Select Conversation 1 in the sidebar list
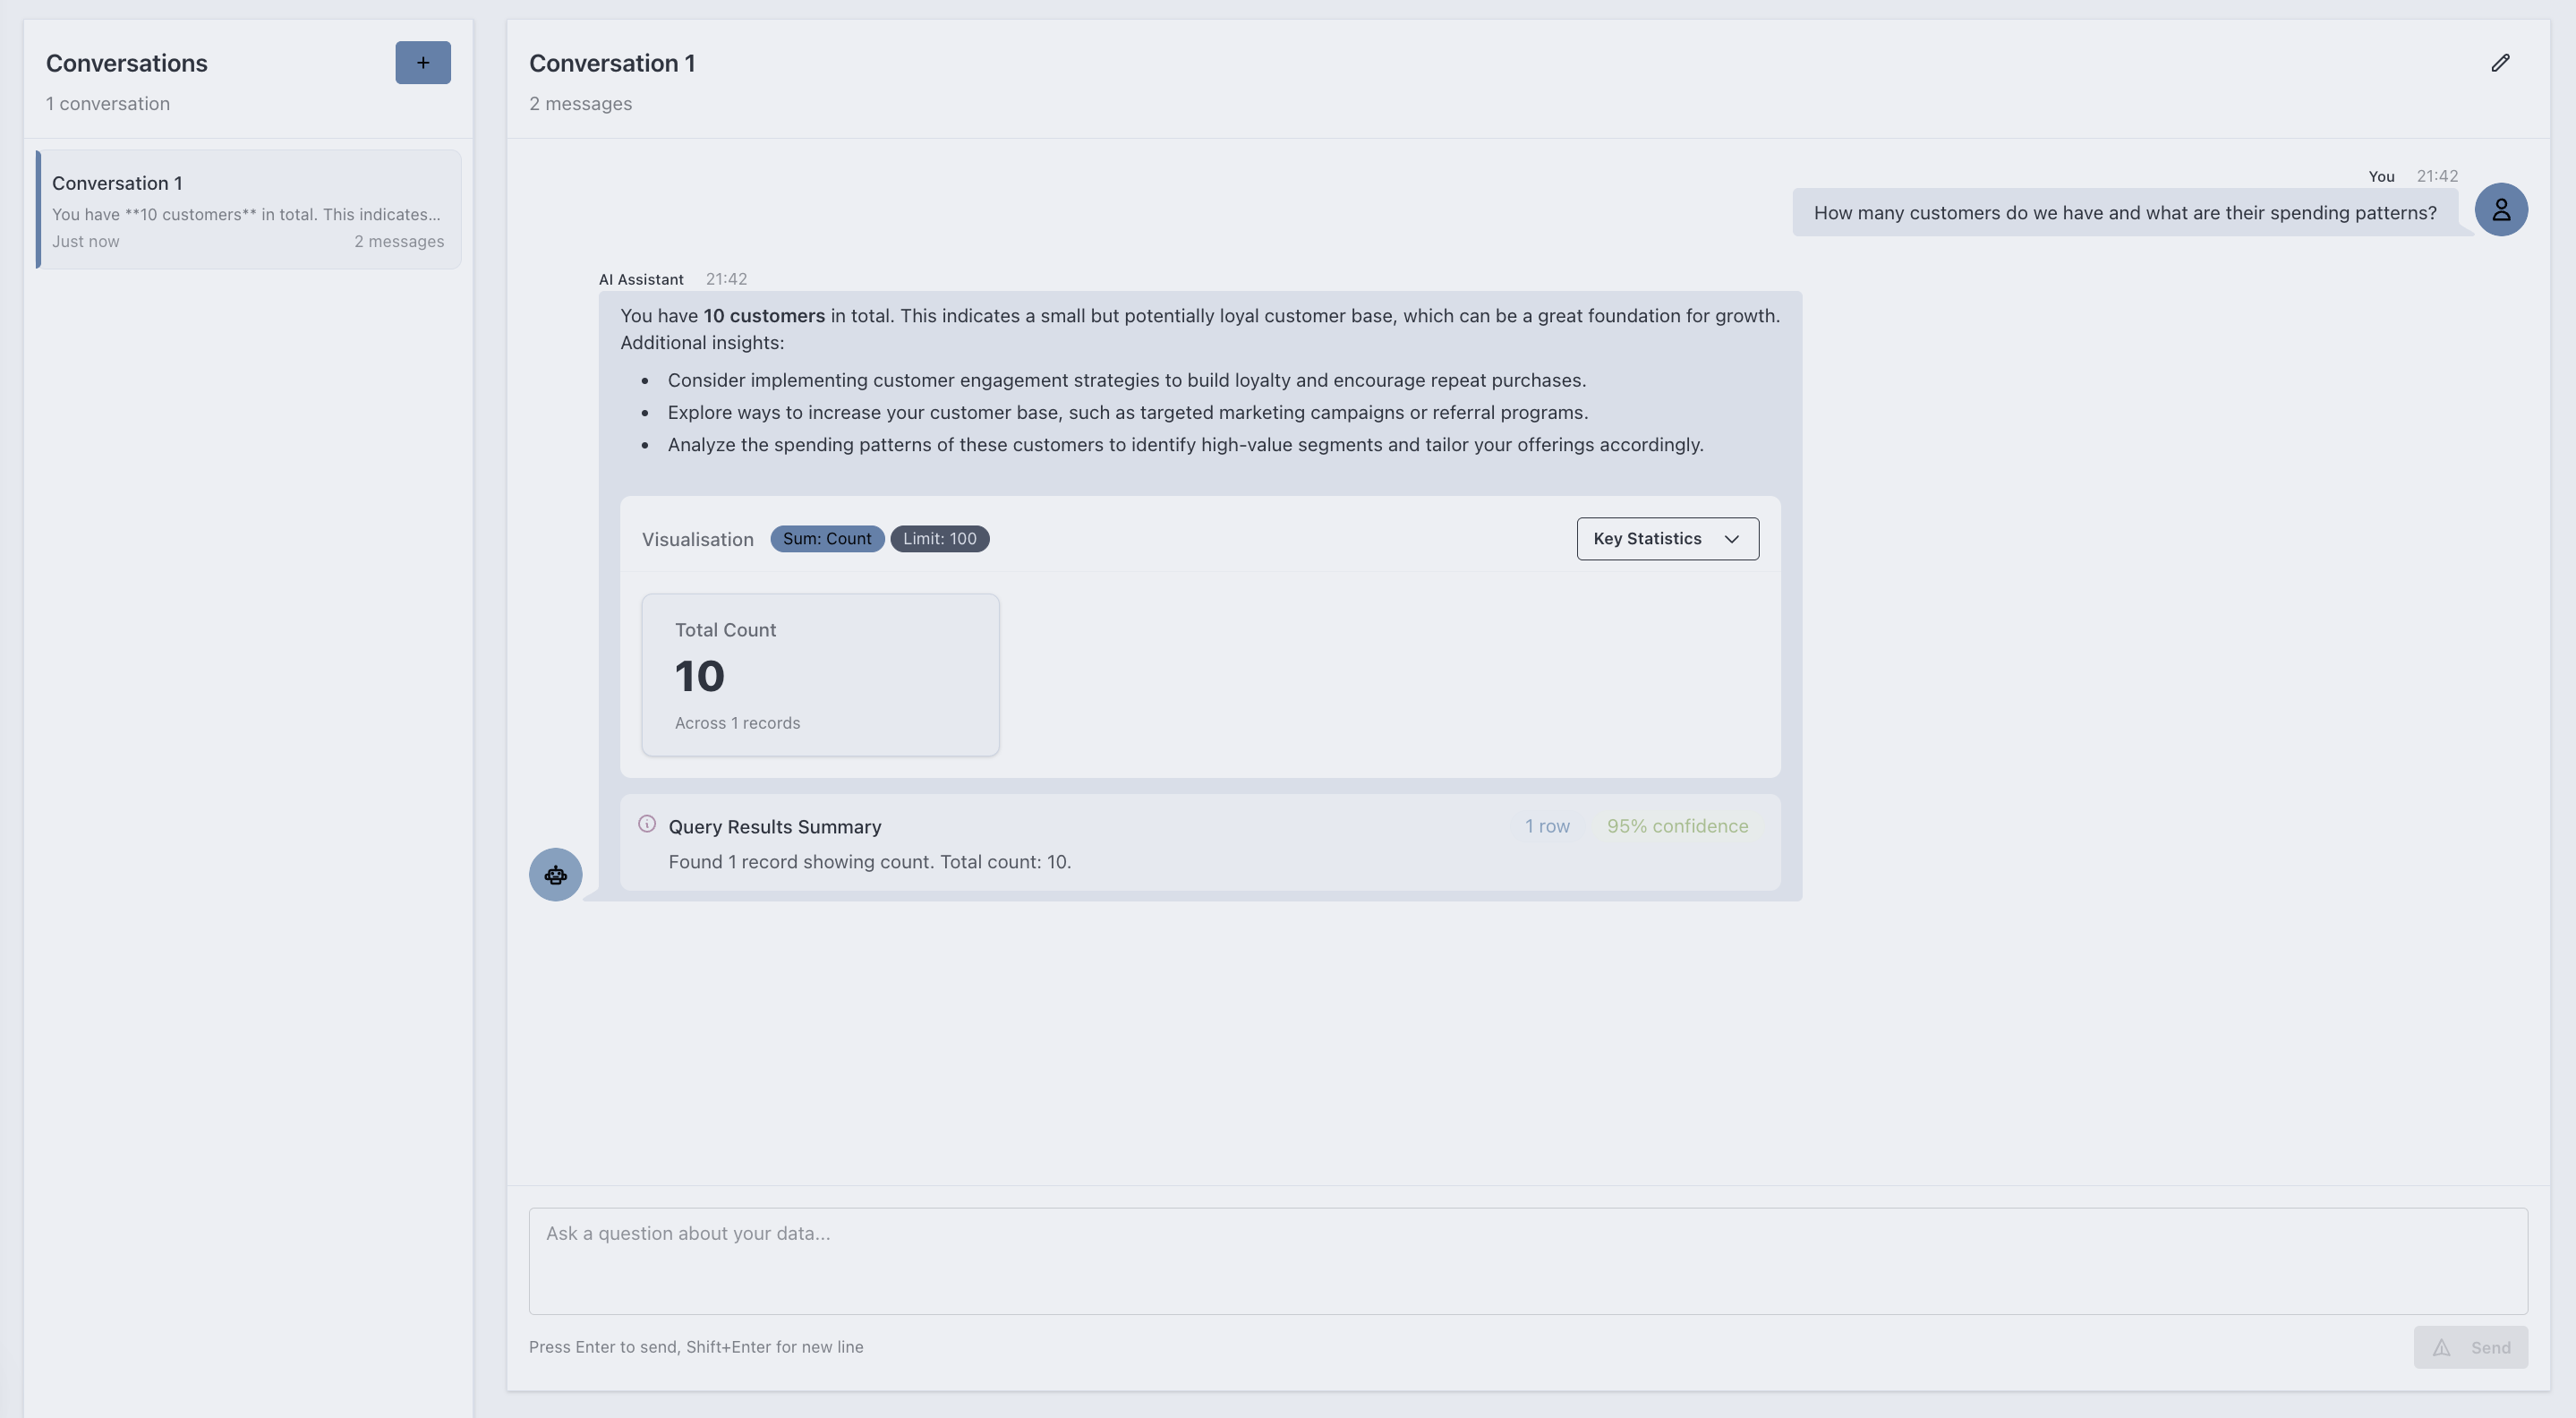The width and height of the screenshot is (2576, 1418). point(249,210)
